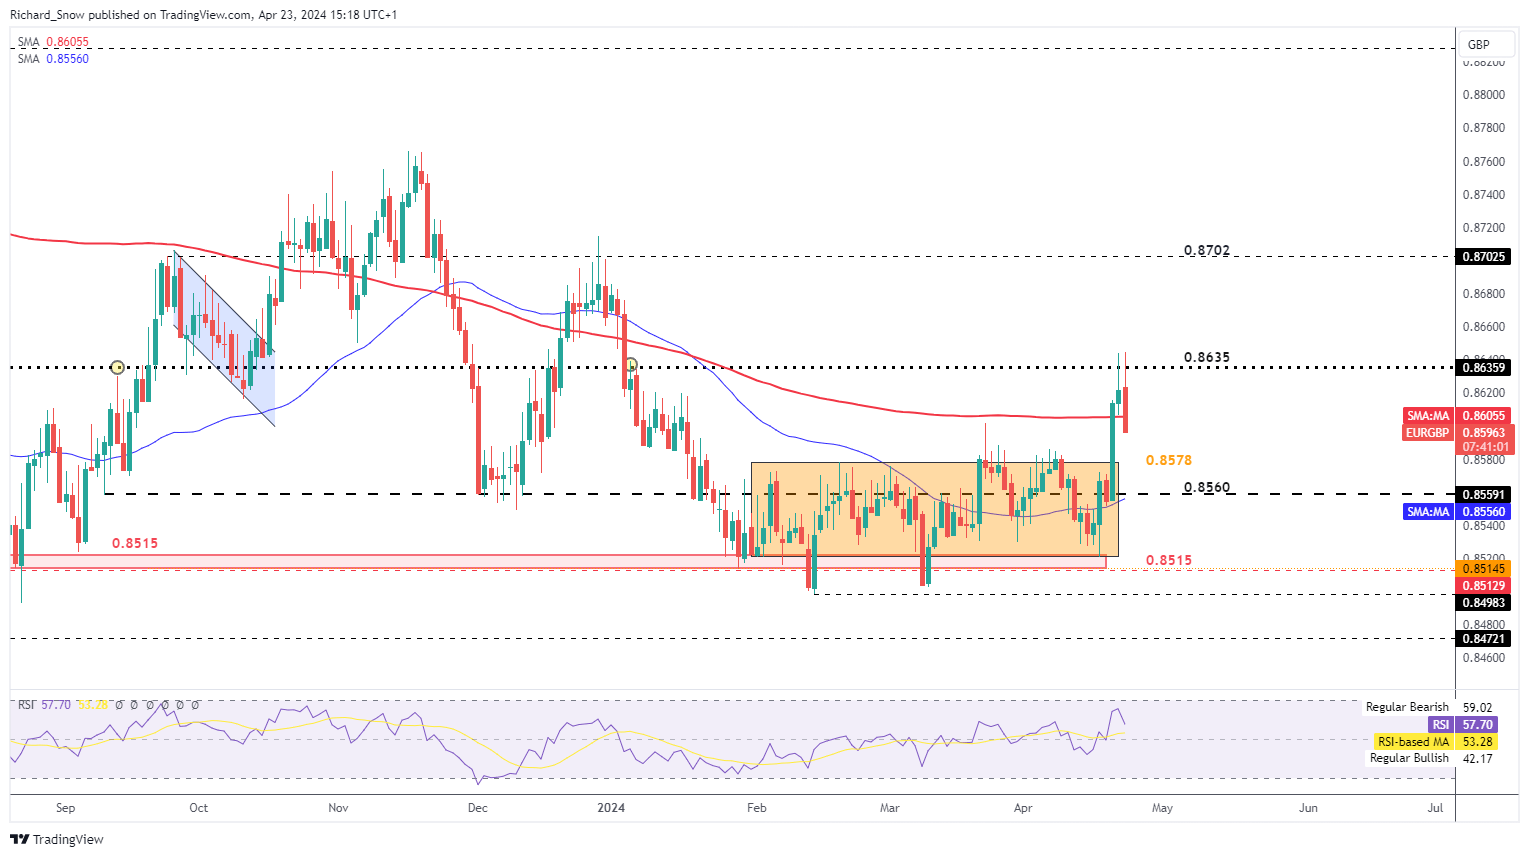Screen dimensions: 1529x857
Task: Select the 0.8560 level annotation
Action: pyautogui.click(x=1207, y=488)
